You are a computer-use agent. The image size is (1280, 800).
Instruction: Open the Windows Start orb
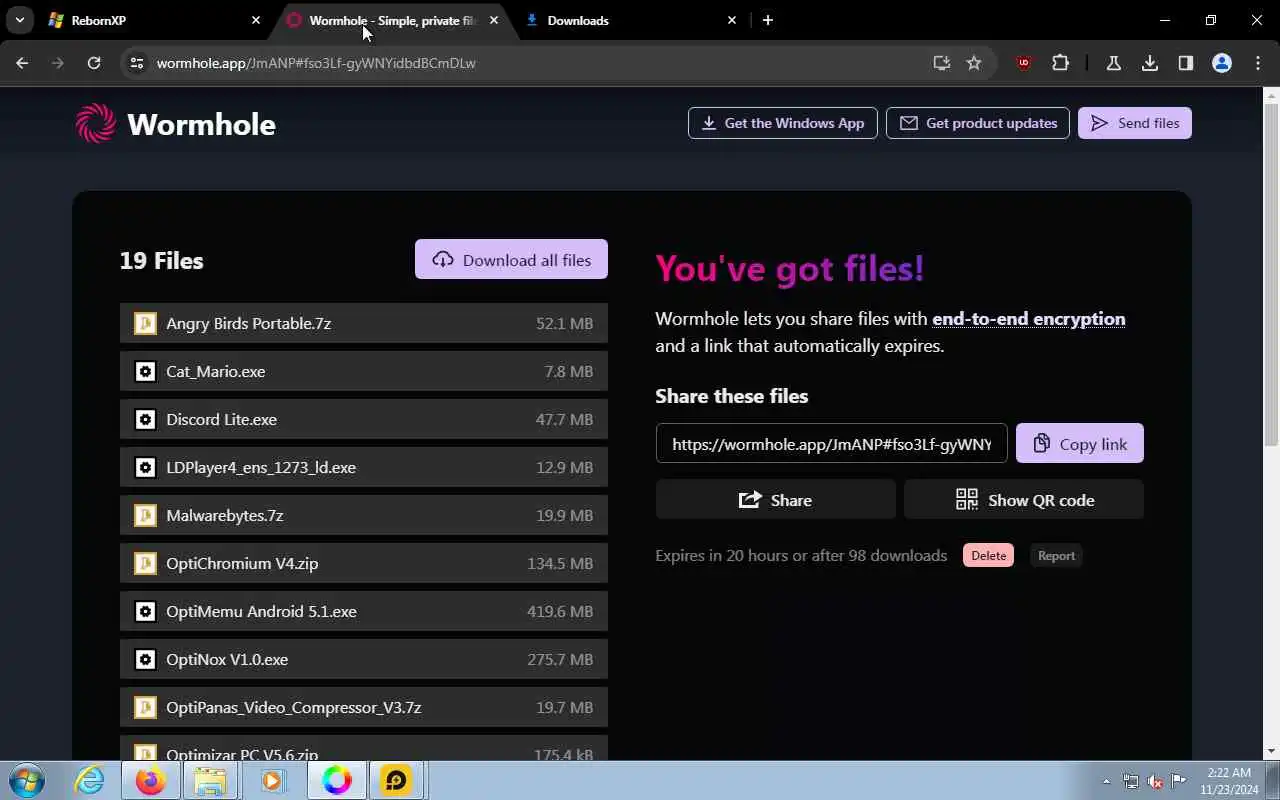click(27, 780)
